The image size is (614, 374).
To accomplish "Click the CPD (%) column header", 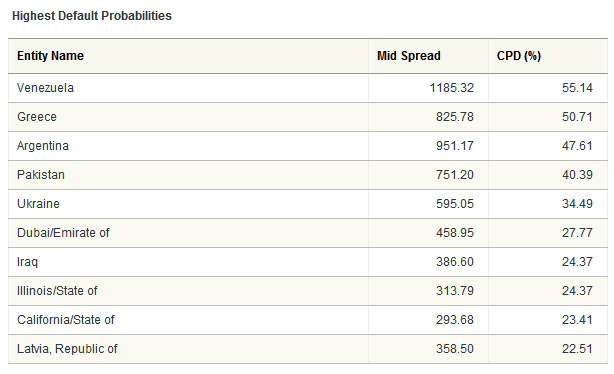I will click(518, 56).
